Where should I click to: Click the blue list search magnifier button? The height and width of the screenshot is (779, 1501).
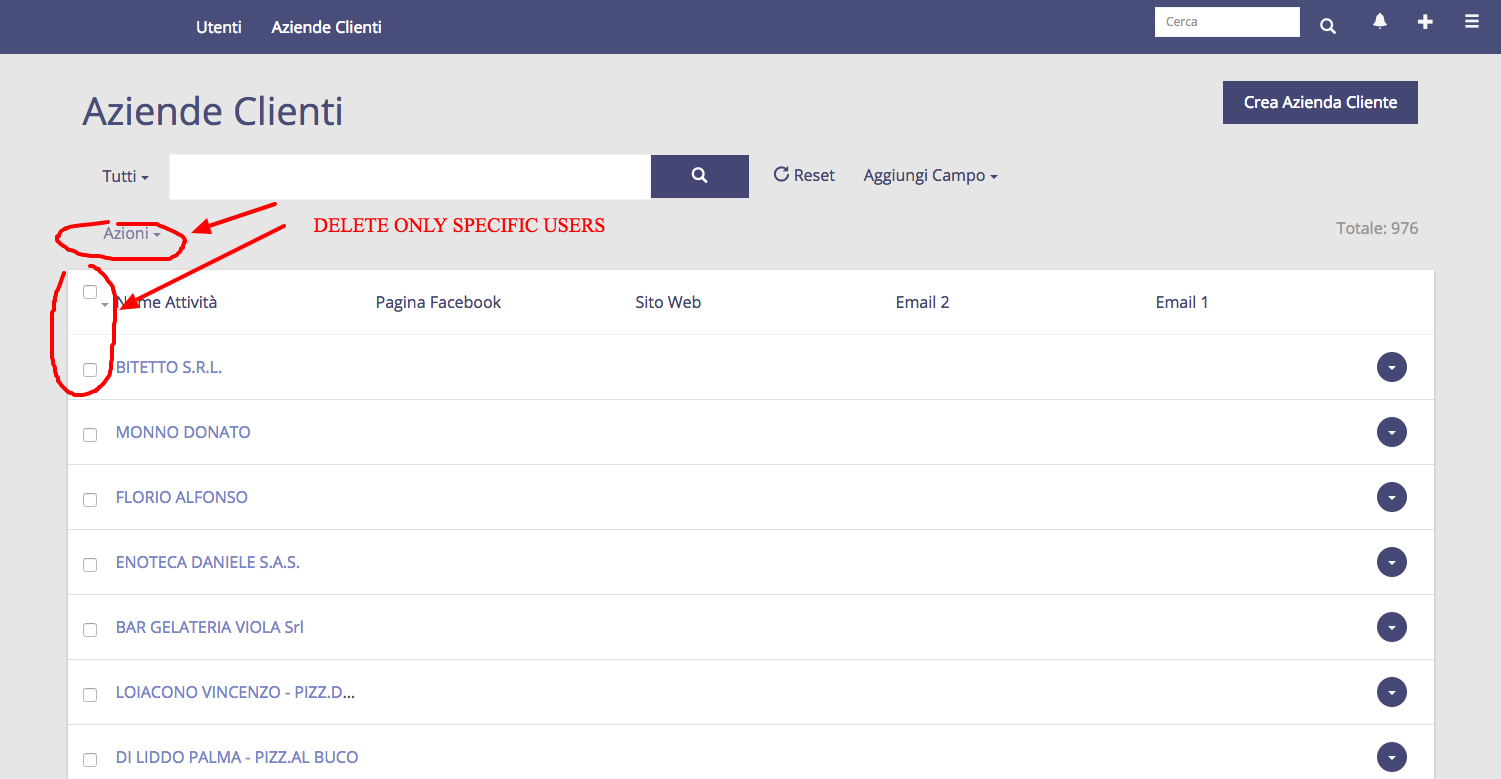[x=699, y=176]
